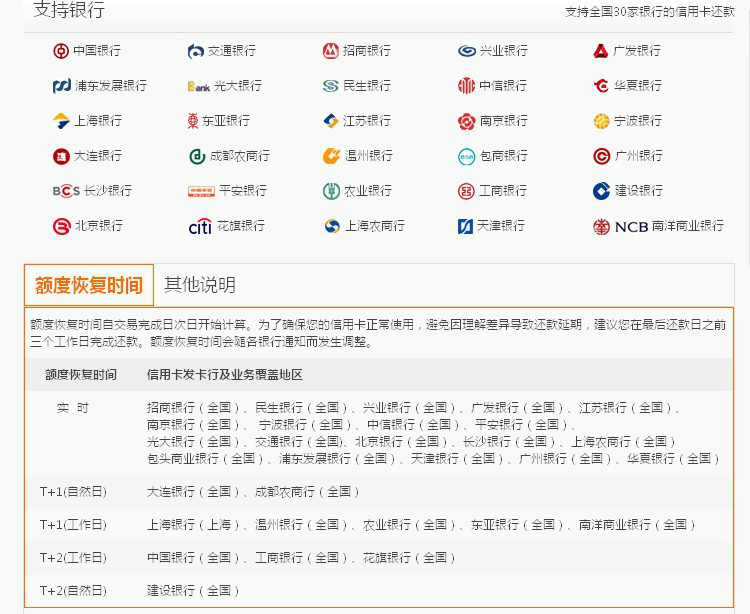The height and width of the screenshot is (614, 750).
Task: Click the 实 时 row label
Action: point(73,408)
